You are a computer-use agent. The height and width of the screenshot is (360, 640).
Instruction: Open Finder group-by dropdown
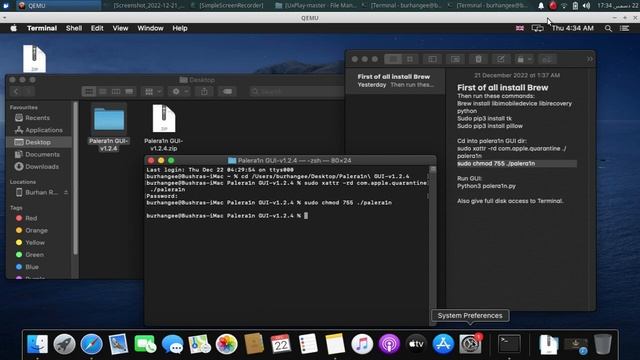coord(152,91)
